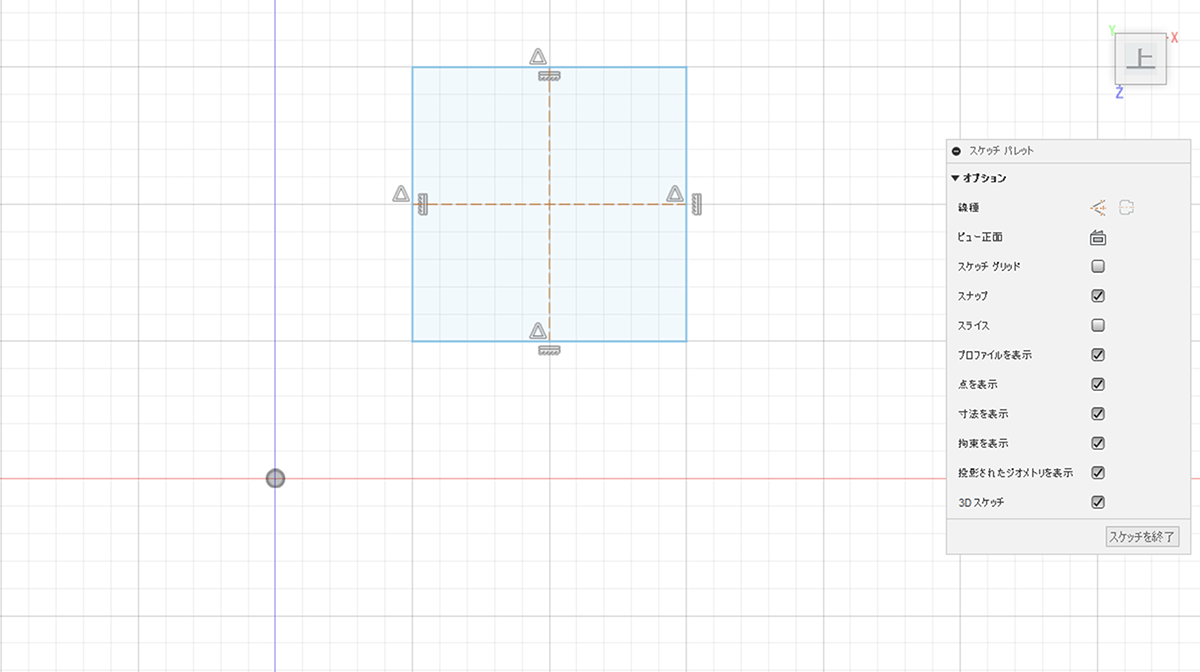This screenshot has height=672, width=1200.
Task: Uncheck 点を表示
Action: tap(1098, 384)
